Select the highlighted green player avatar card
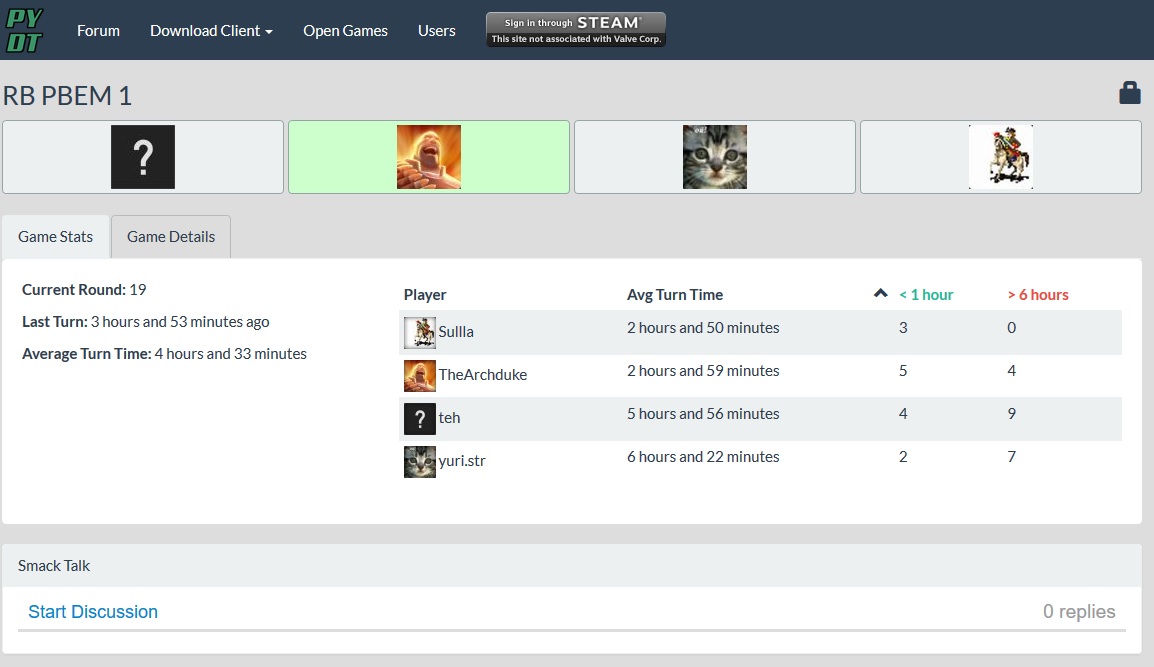Viewport: 1154px width, 667px height. pyautogui.click(x=428, y=157)
